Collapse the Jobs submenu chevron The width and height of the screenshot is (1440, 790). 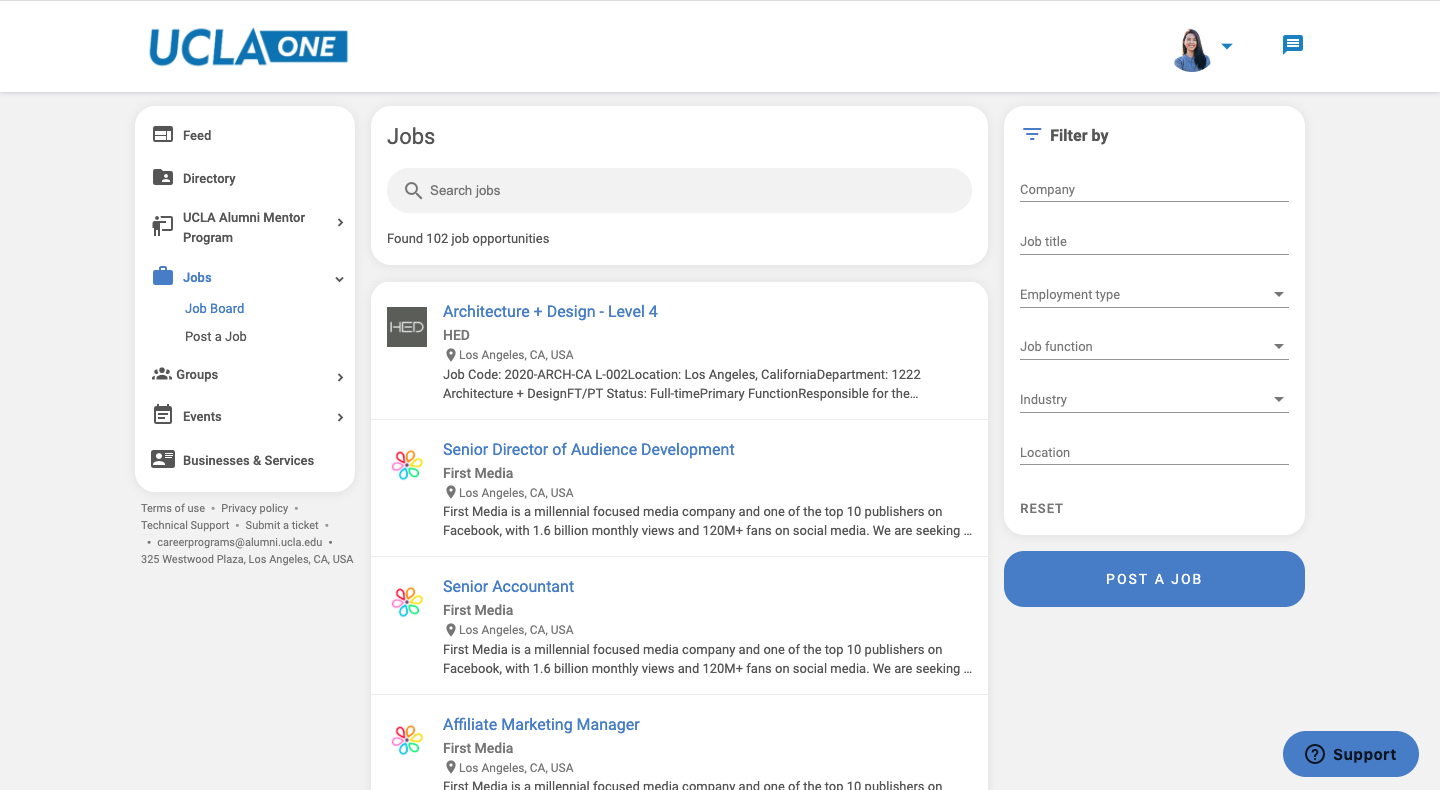(340, 279)
